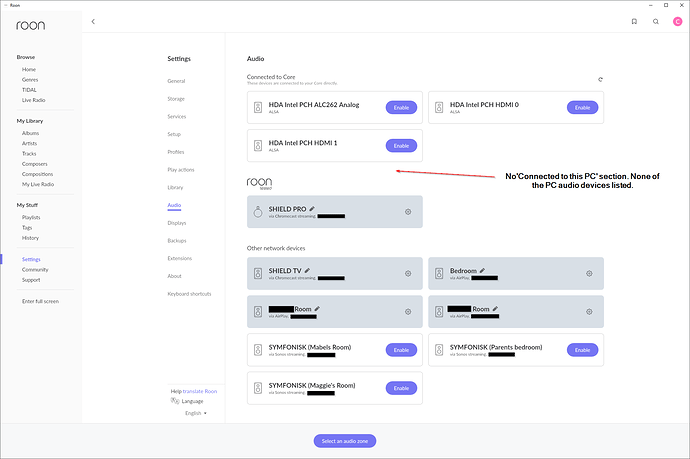
Task: Open Artists in My Library
Action: pos(29,143)
